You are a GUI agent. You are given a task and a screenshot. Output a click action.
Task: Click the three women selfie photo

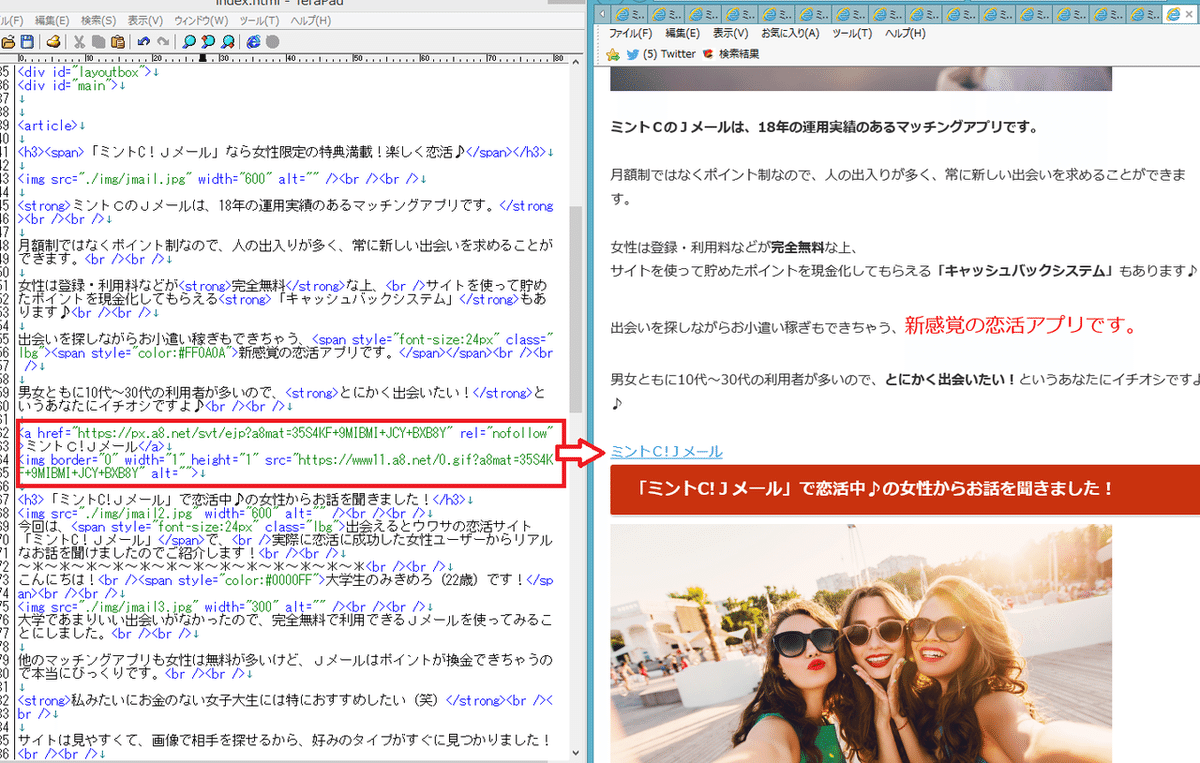(861, 643)
